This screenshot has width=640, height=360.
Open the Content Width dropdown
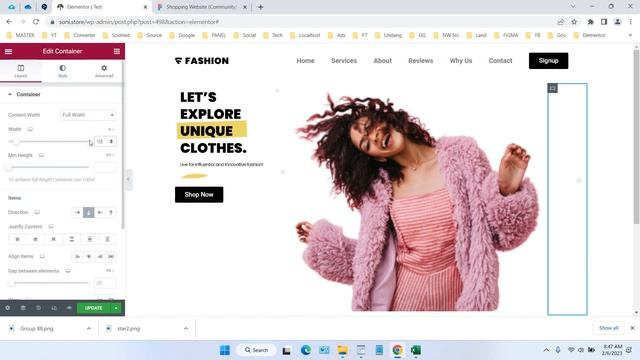coord(88,115)
